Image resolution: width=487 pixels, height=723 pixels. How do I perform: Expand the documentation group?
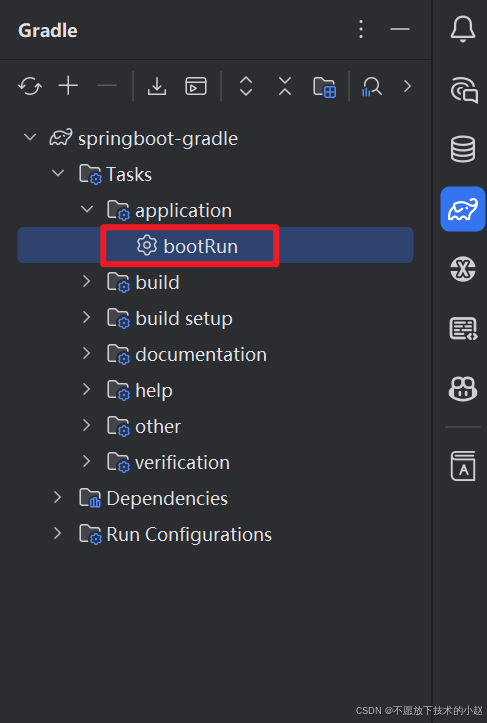(x=86, y=353)
